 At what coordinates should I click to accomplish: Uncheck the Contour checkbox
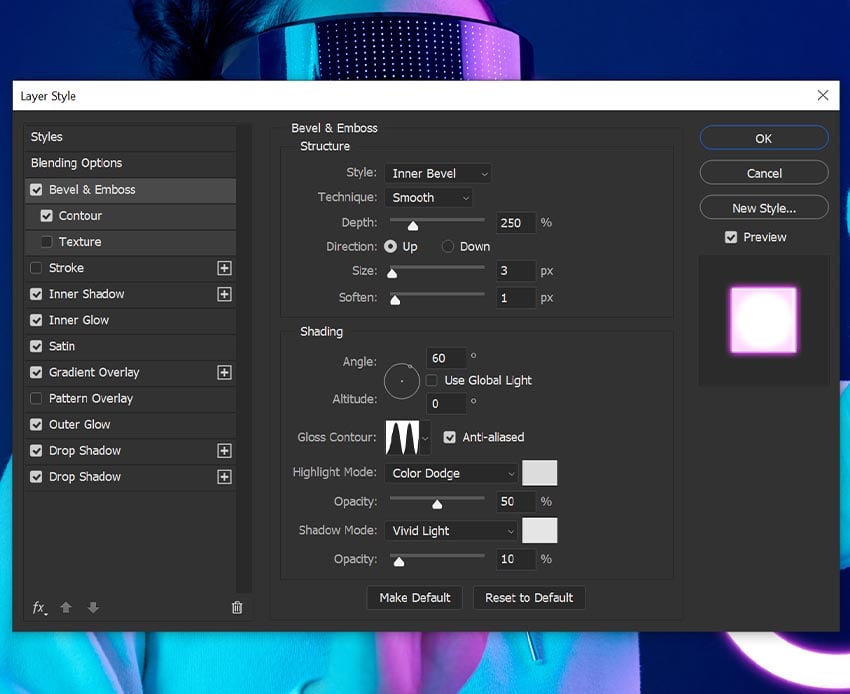[47, 216]
